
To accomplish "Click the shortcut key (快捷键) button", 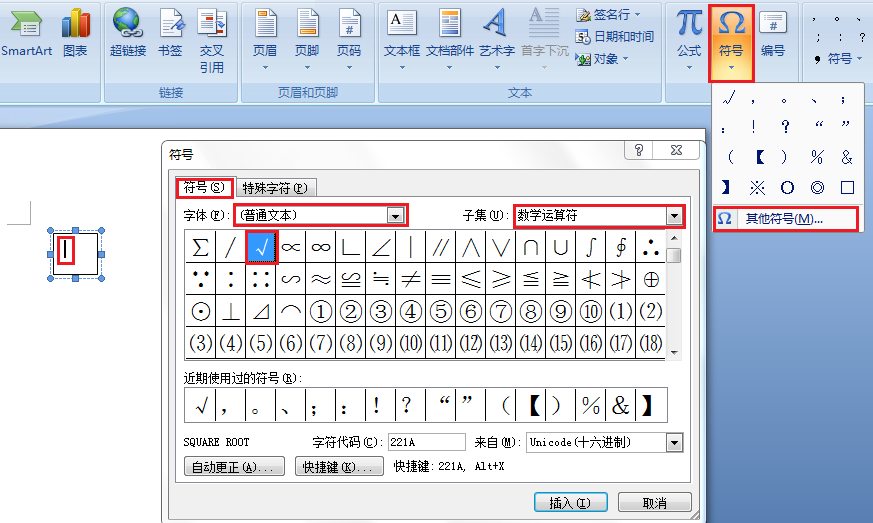I will click(339, 467).
